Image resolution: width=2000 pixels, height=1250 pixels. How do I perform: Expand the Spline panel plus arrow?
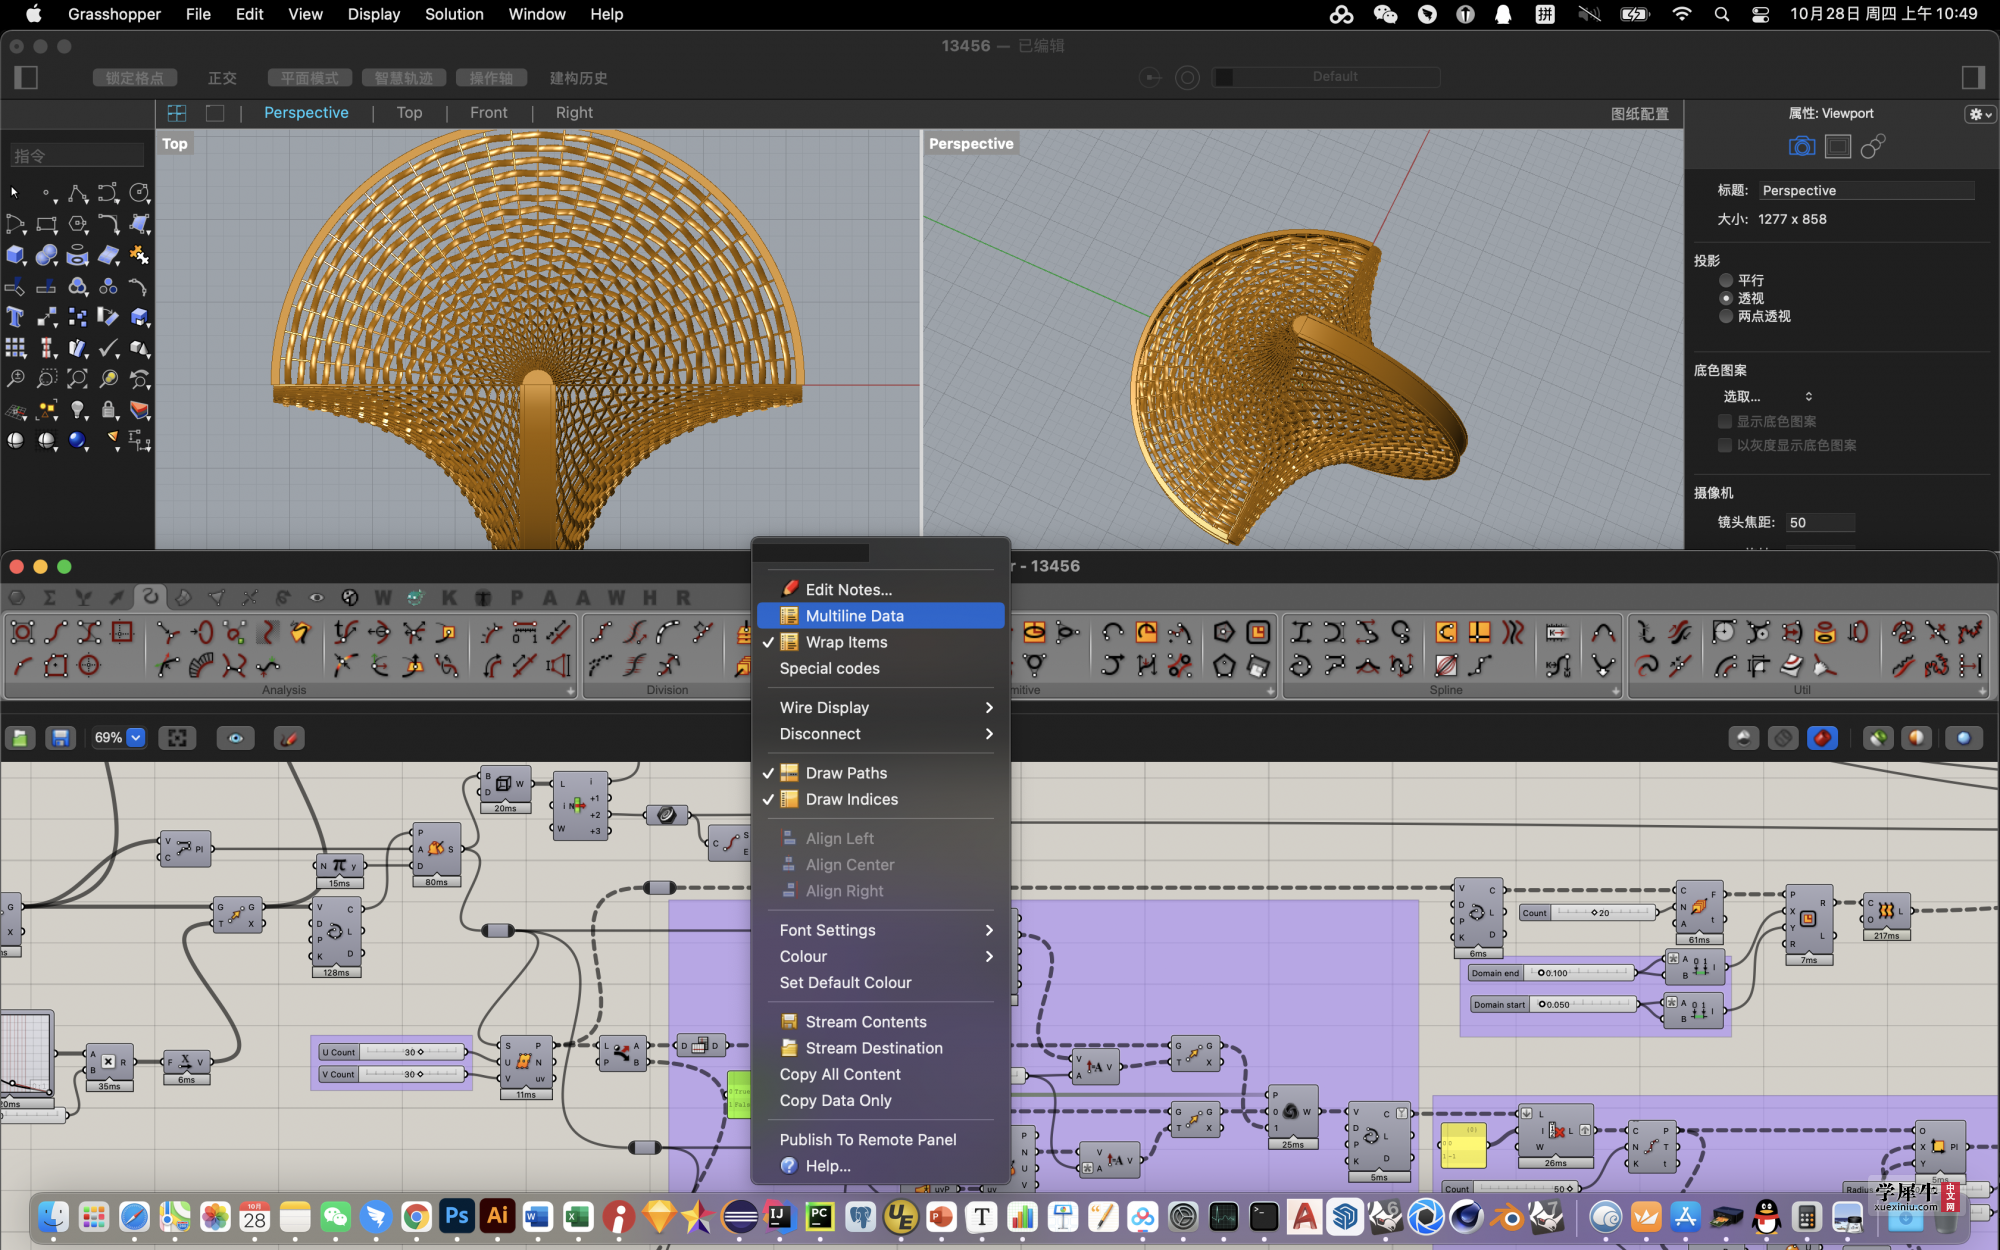click(x=1616, y=691)
